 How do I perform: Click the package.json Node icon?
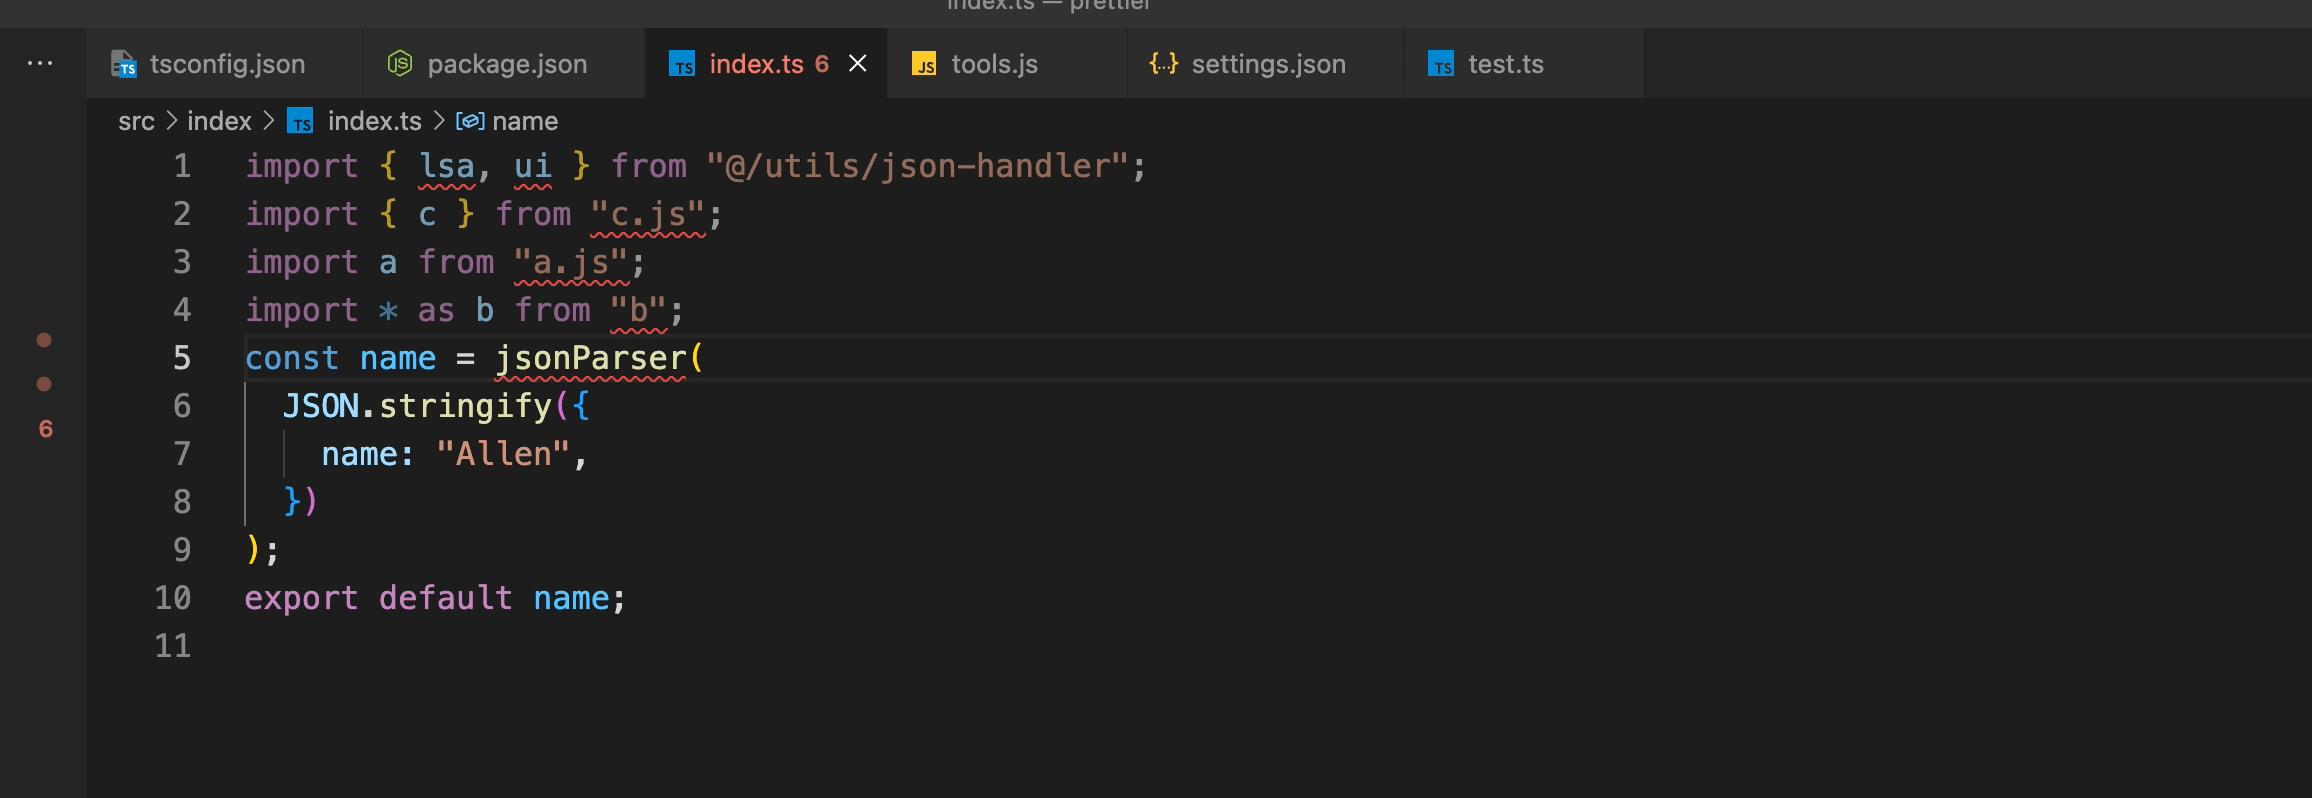(x=400, y=64)
